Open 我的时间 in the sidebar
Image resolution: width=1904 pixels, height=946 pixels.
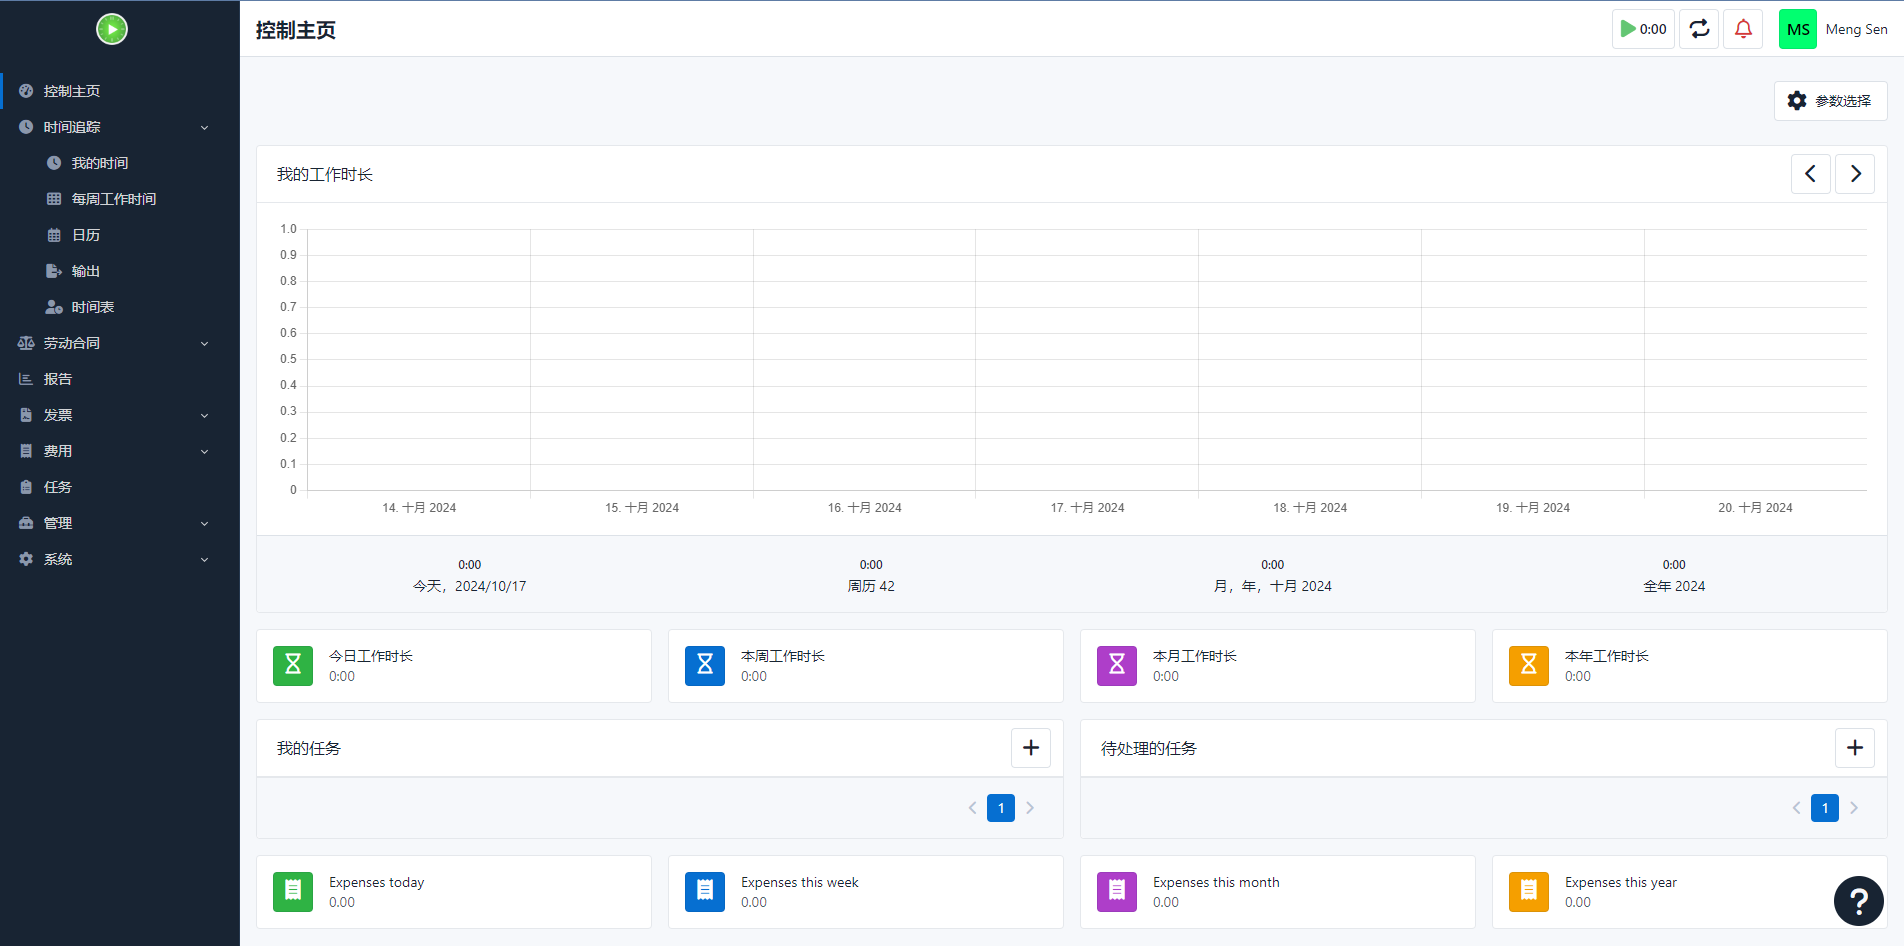pos(100,163)
